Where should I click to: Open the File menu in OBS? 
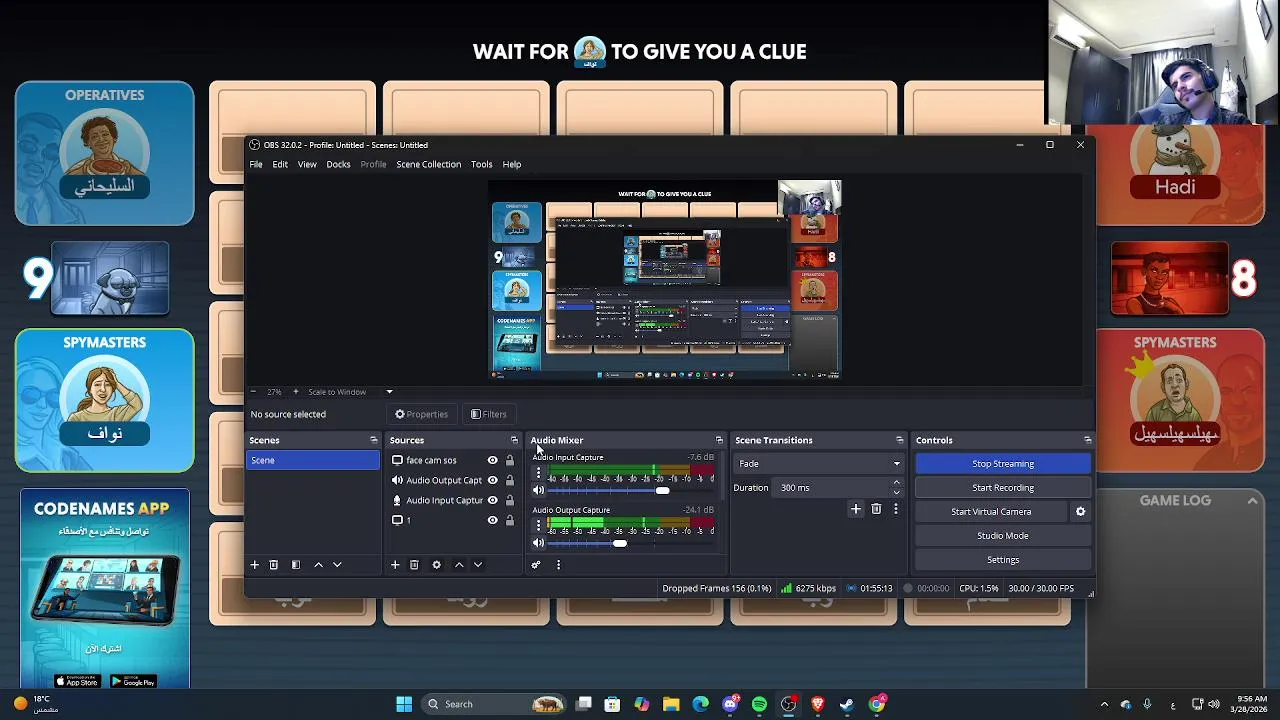(256, 164)
